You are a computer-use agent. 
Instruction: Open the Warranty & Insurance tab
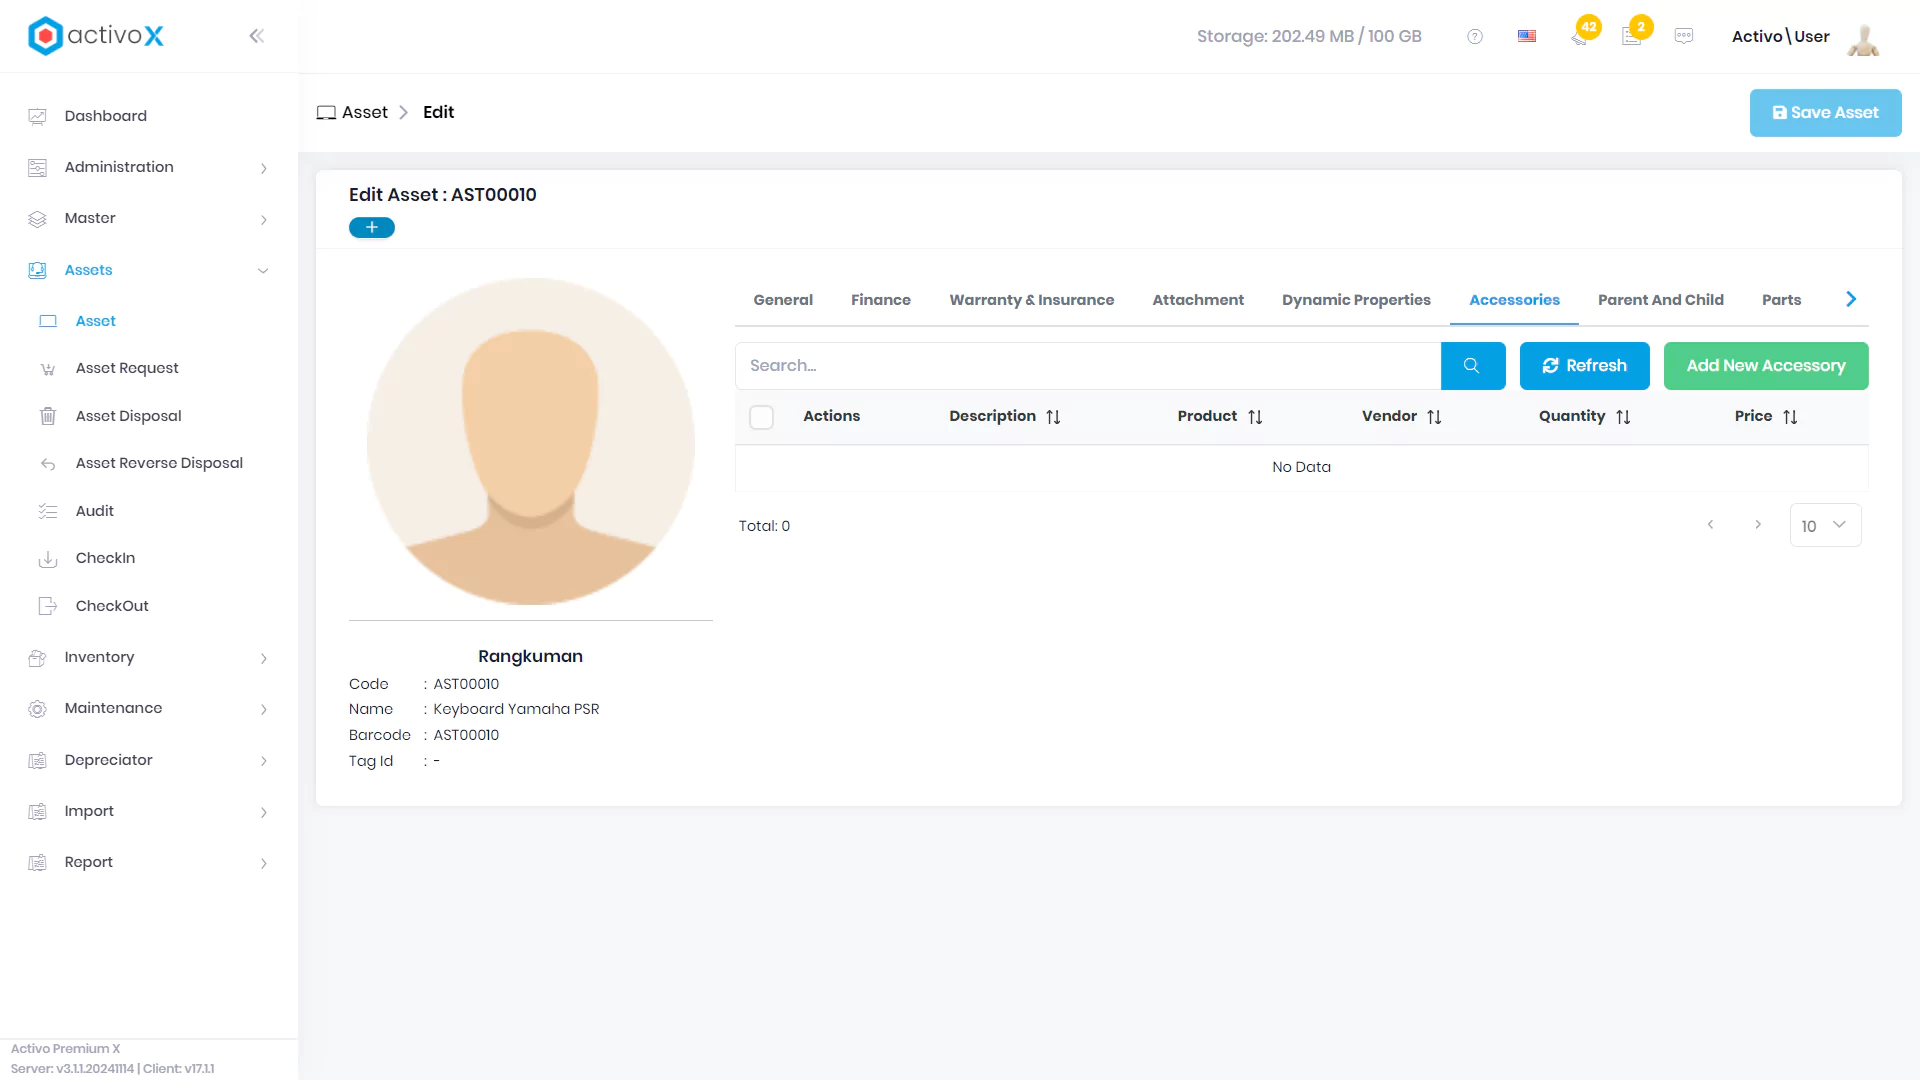(x=1032, y=300)
